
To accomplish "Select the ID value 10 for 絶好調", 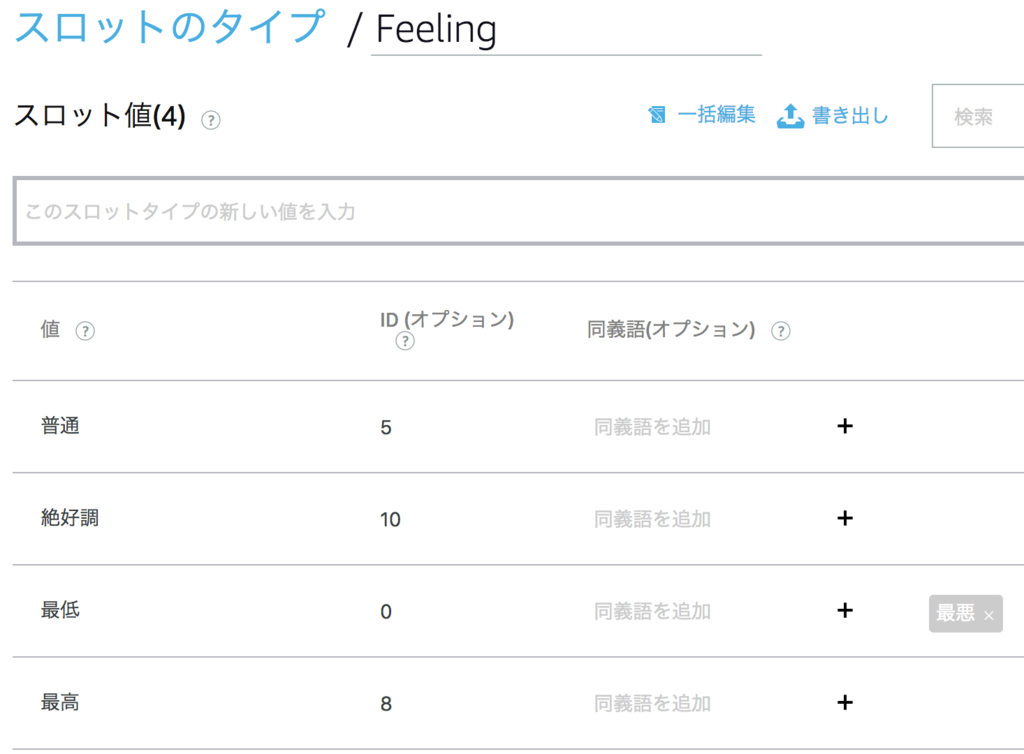I will pos(390,520).
